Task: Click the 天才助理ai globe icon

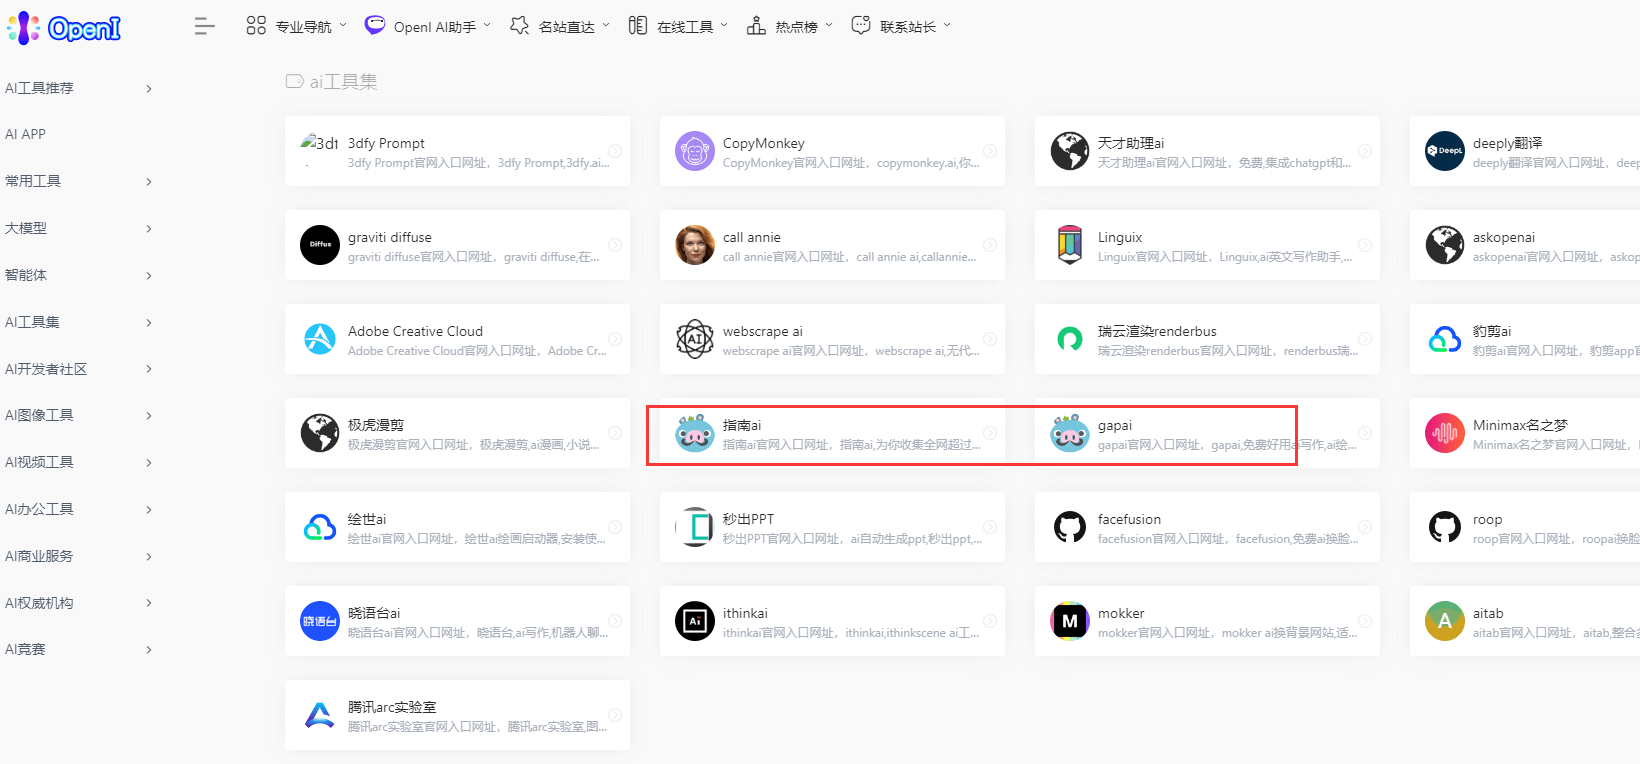Action: [x=1070, y=151]
